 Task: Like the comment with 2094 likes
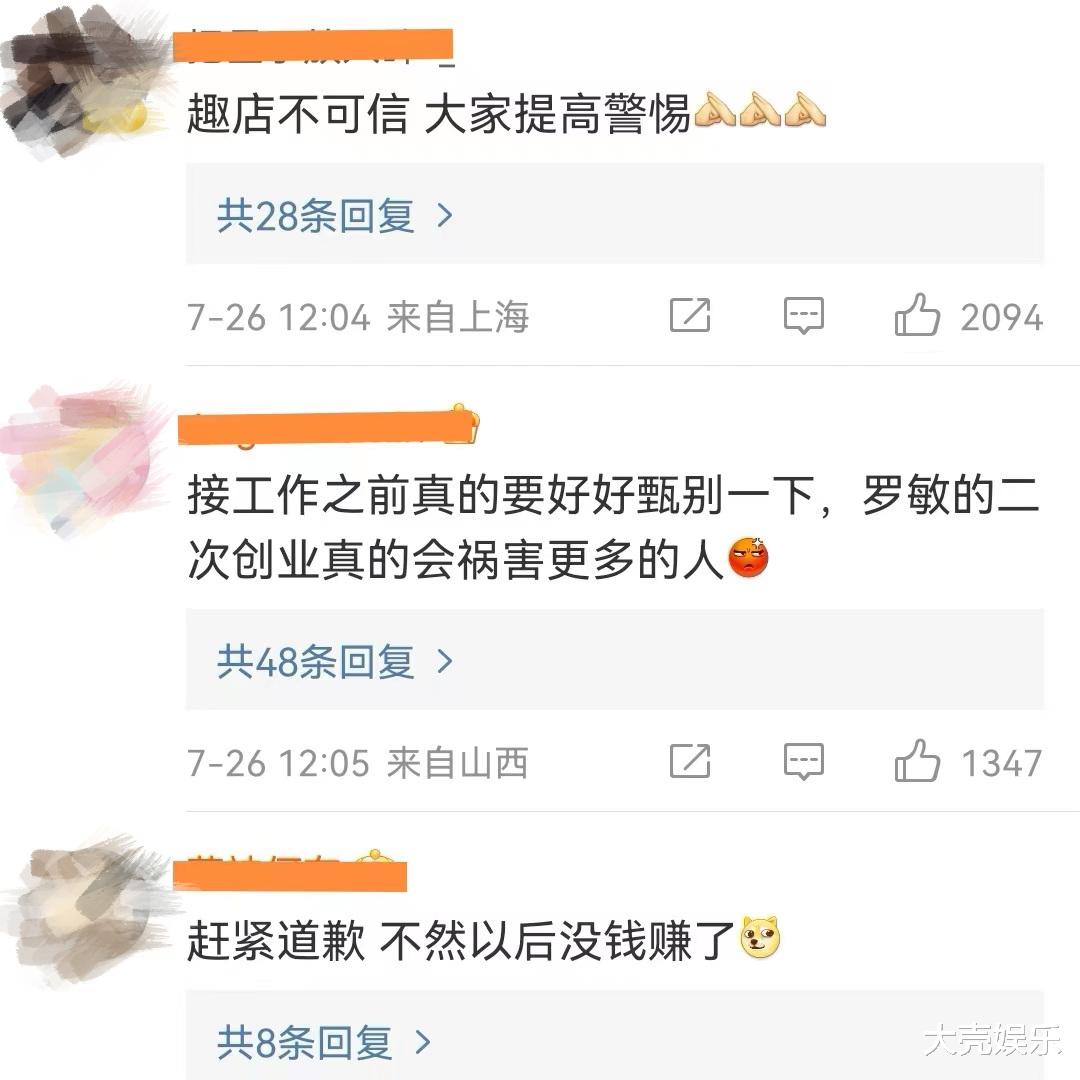click(917, 315)
